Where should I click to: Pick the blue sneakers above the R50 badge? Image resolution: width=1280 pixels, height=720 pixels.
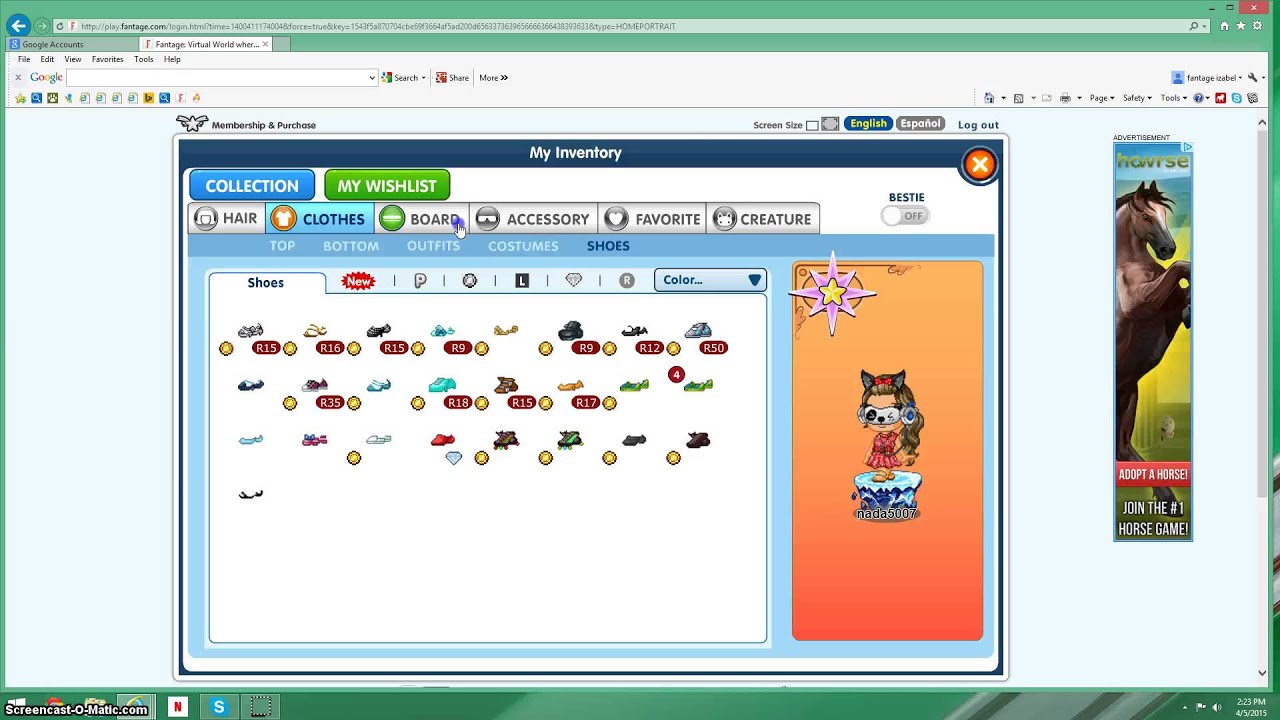point(698,330)
